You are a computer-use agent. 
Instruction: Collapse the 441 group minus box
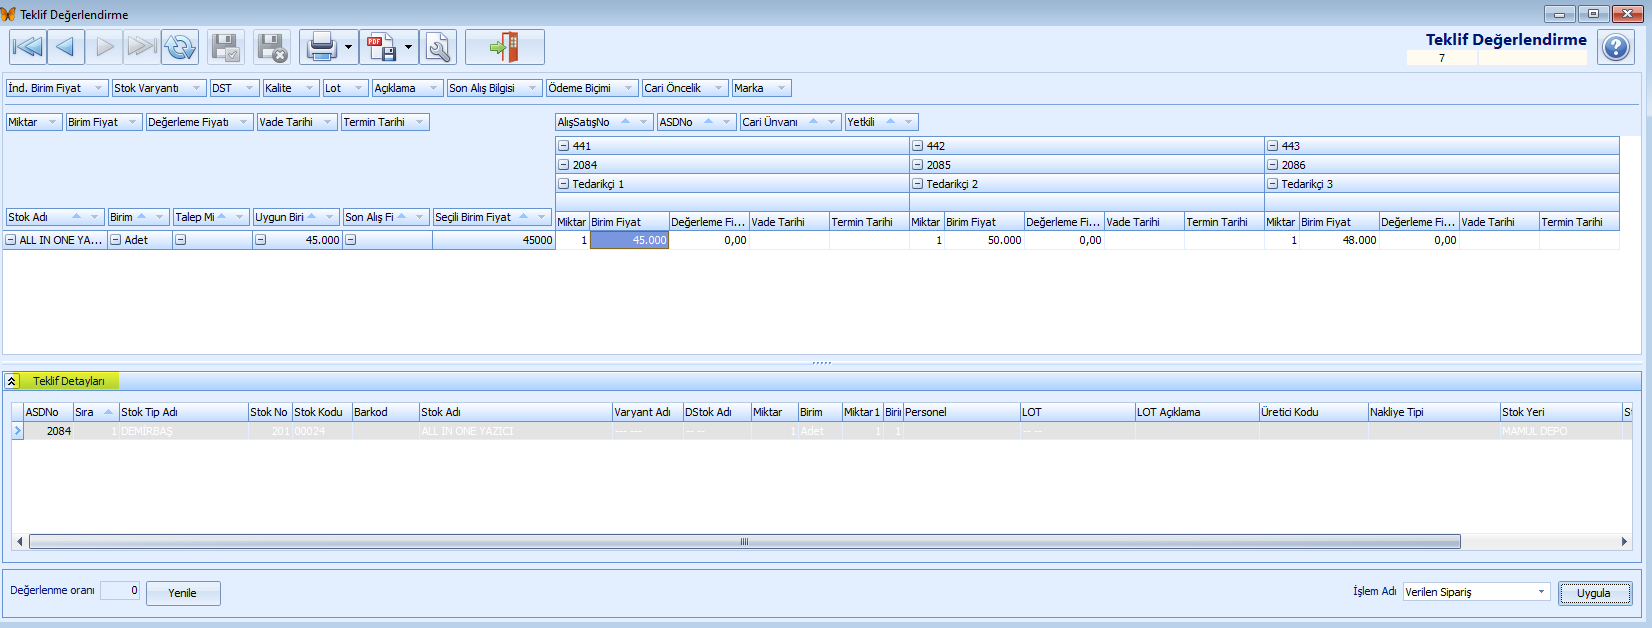tap(564, 146)
